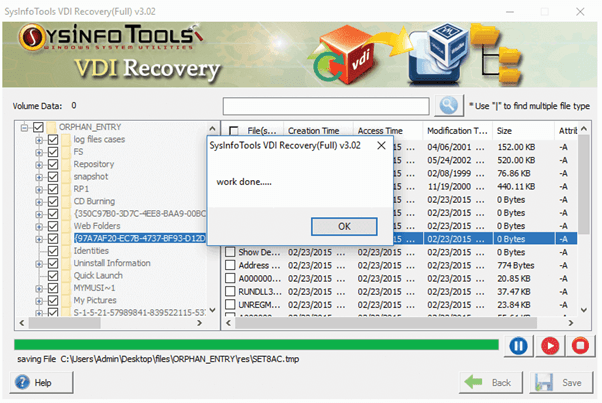Click the Identities folder icon
The image size is (602, 403).
(x=66, y=251)
